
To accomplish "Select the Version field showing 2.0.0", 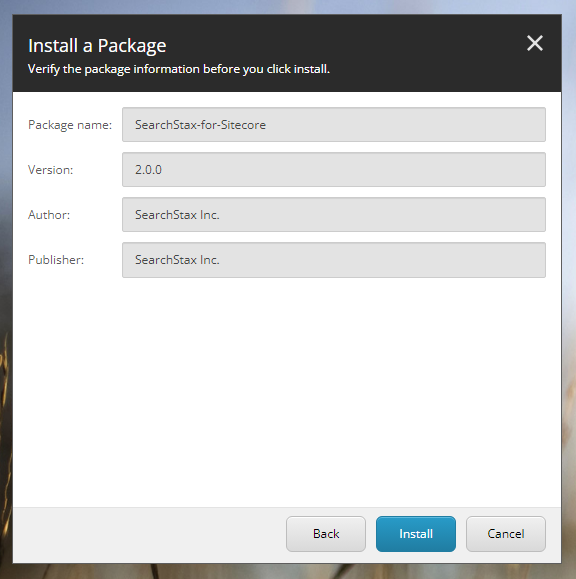I will 334,169.
